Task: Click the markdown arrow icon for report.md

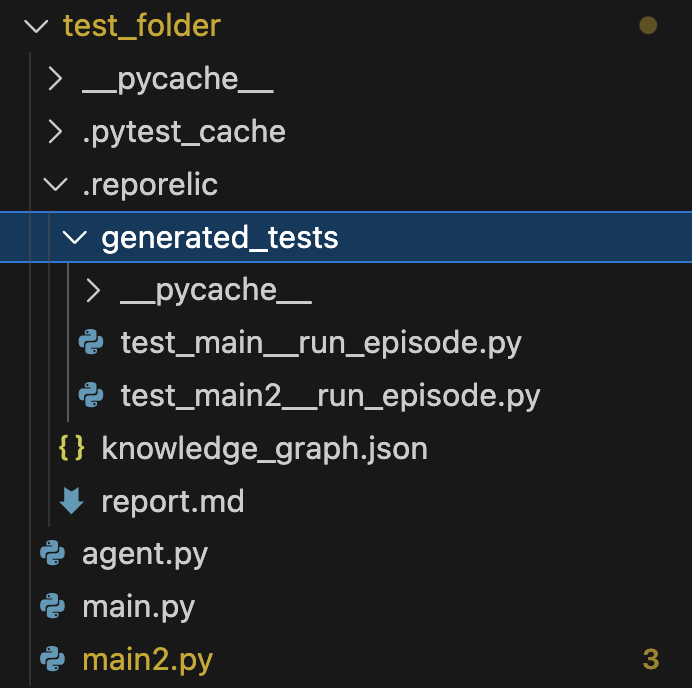Action: (71, 501)
